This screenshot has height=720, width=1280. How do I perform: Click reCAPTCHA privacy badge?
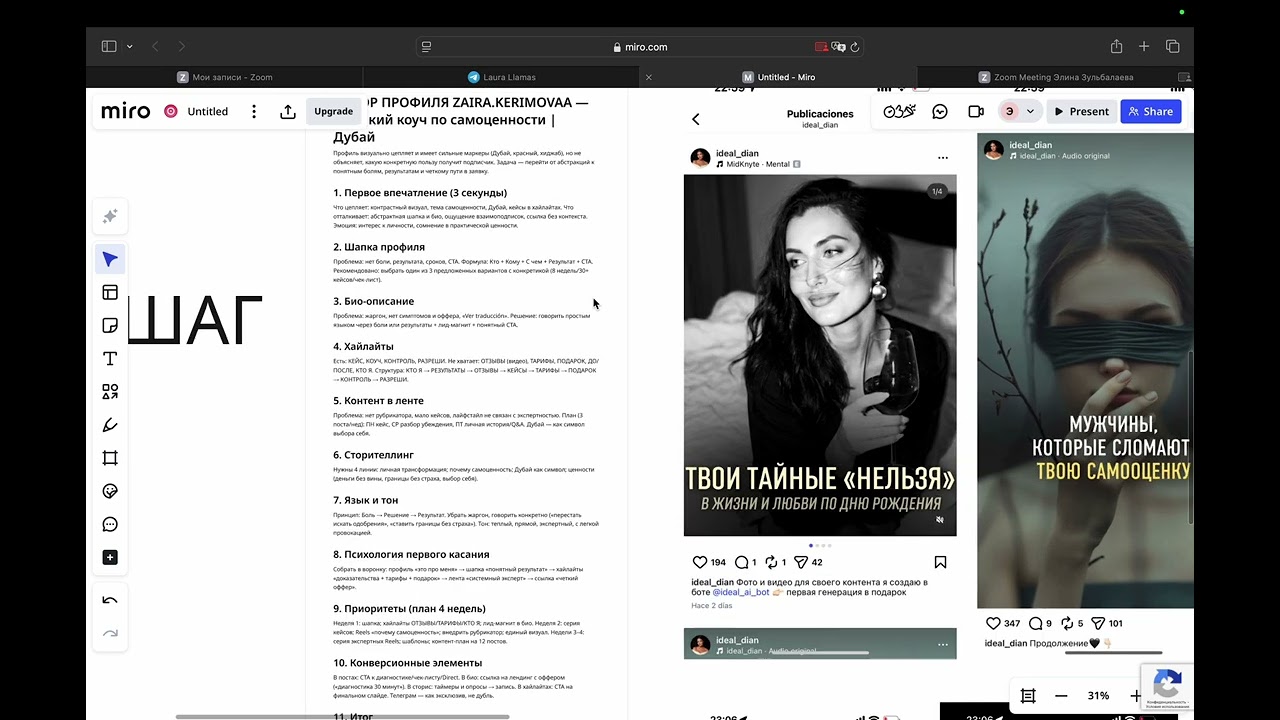point(1167,686)
